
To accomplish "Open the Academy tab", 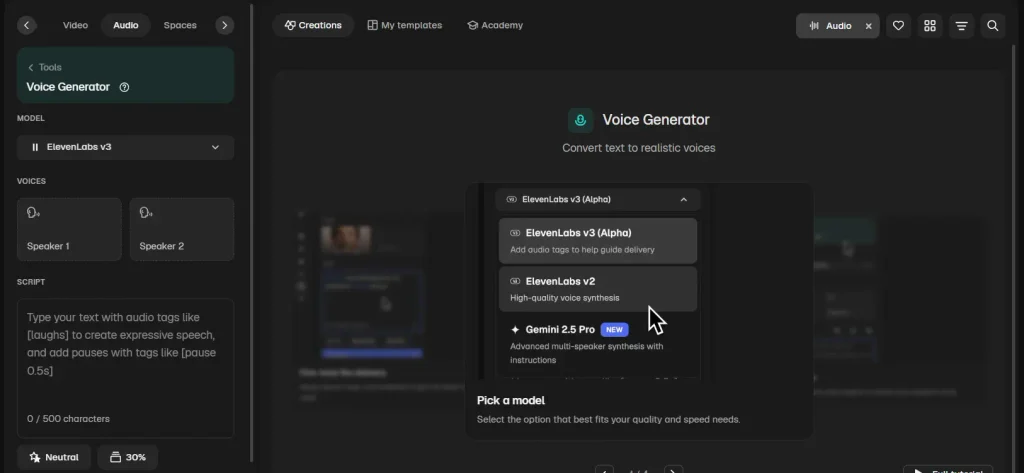I will 495,25.
